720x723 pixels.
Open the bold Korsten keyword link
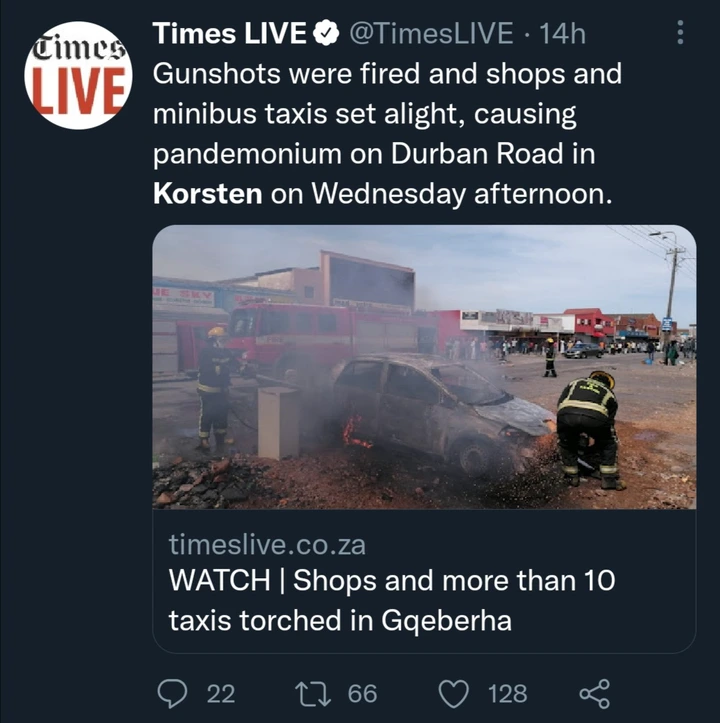(208, 193)
